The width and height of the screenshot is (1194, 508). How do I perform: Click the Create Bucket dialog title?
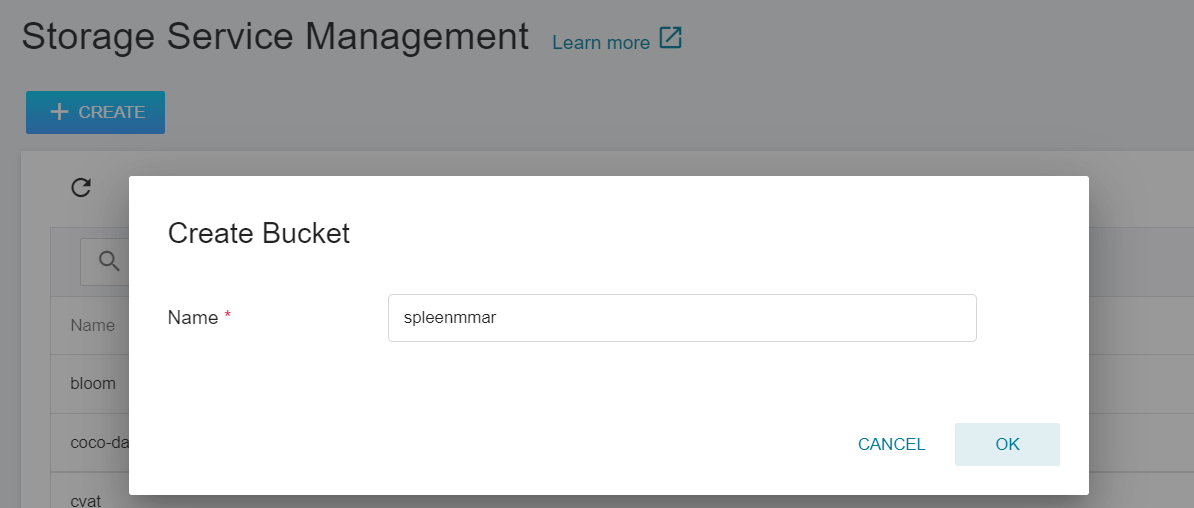pyautogui.click(x=259, y=233)
